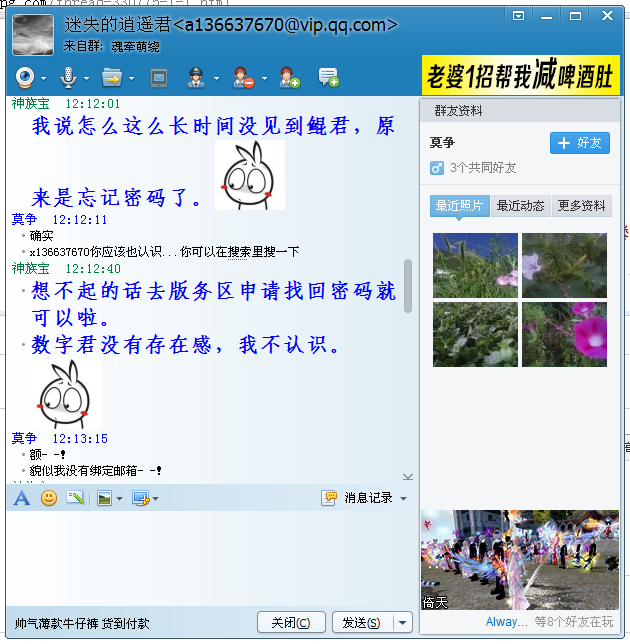Open send options arrow beside 发送
Image resolution: width=630 pixels, height=644 pixels.
point(403,623)
